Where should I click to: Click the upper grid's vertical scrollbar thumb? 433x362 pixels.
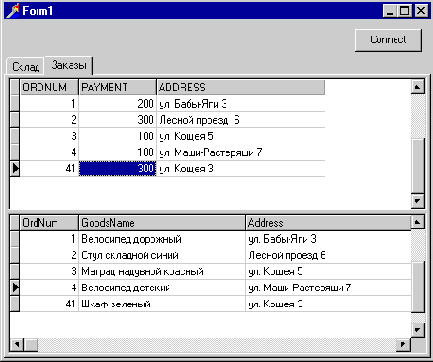click(417, 165)
